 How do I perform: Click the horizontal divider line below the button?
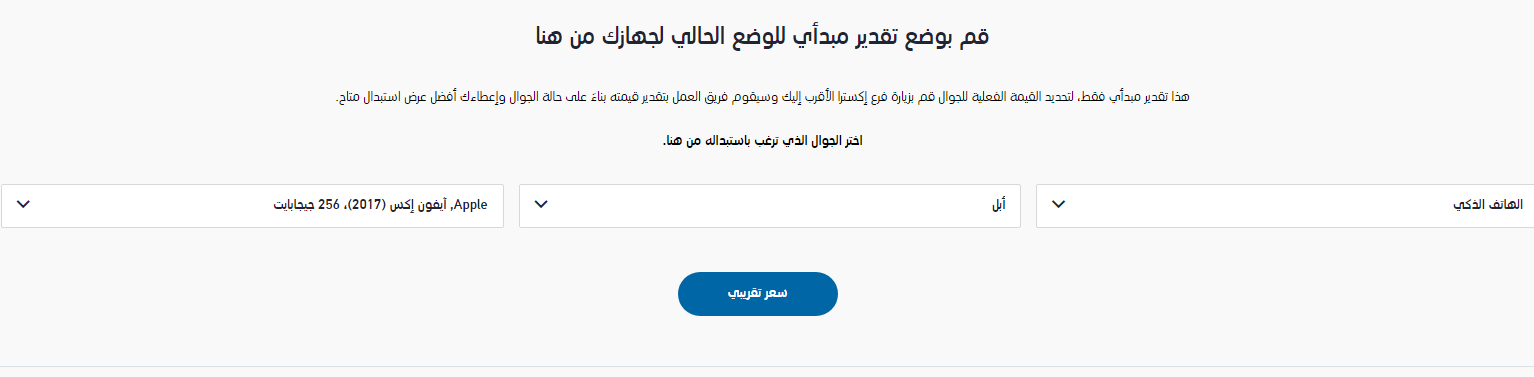click(767, 366)
